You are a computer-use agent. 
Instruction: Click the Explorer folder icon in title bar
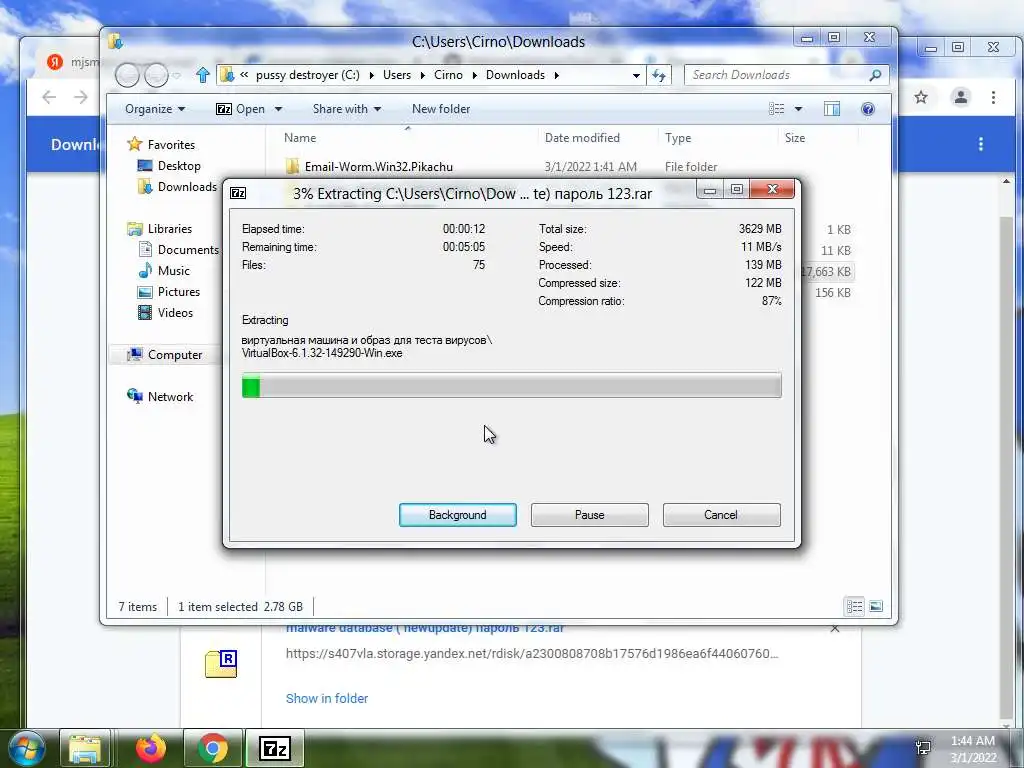click(116, 41)
